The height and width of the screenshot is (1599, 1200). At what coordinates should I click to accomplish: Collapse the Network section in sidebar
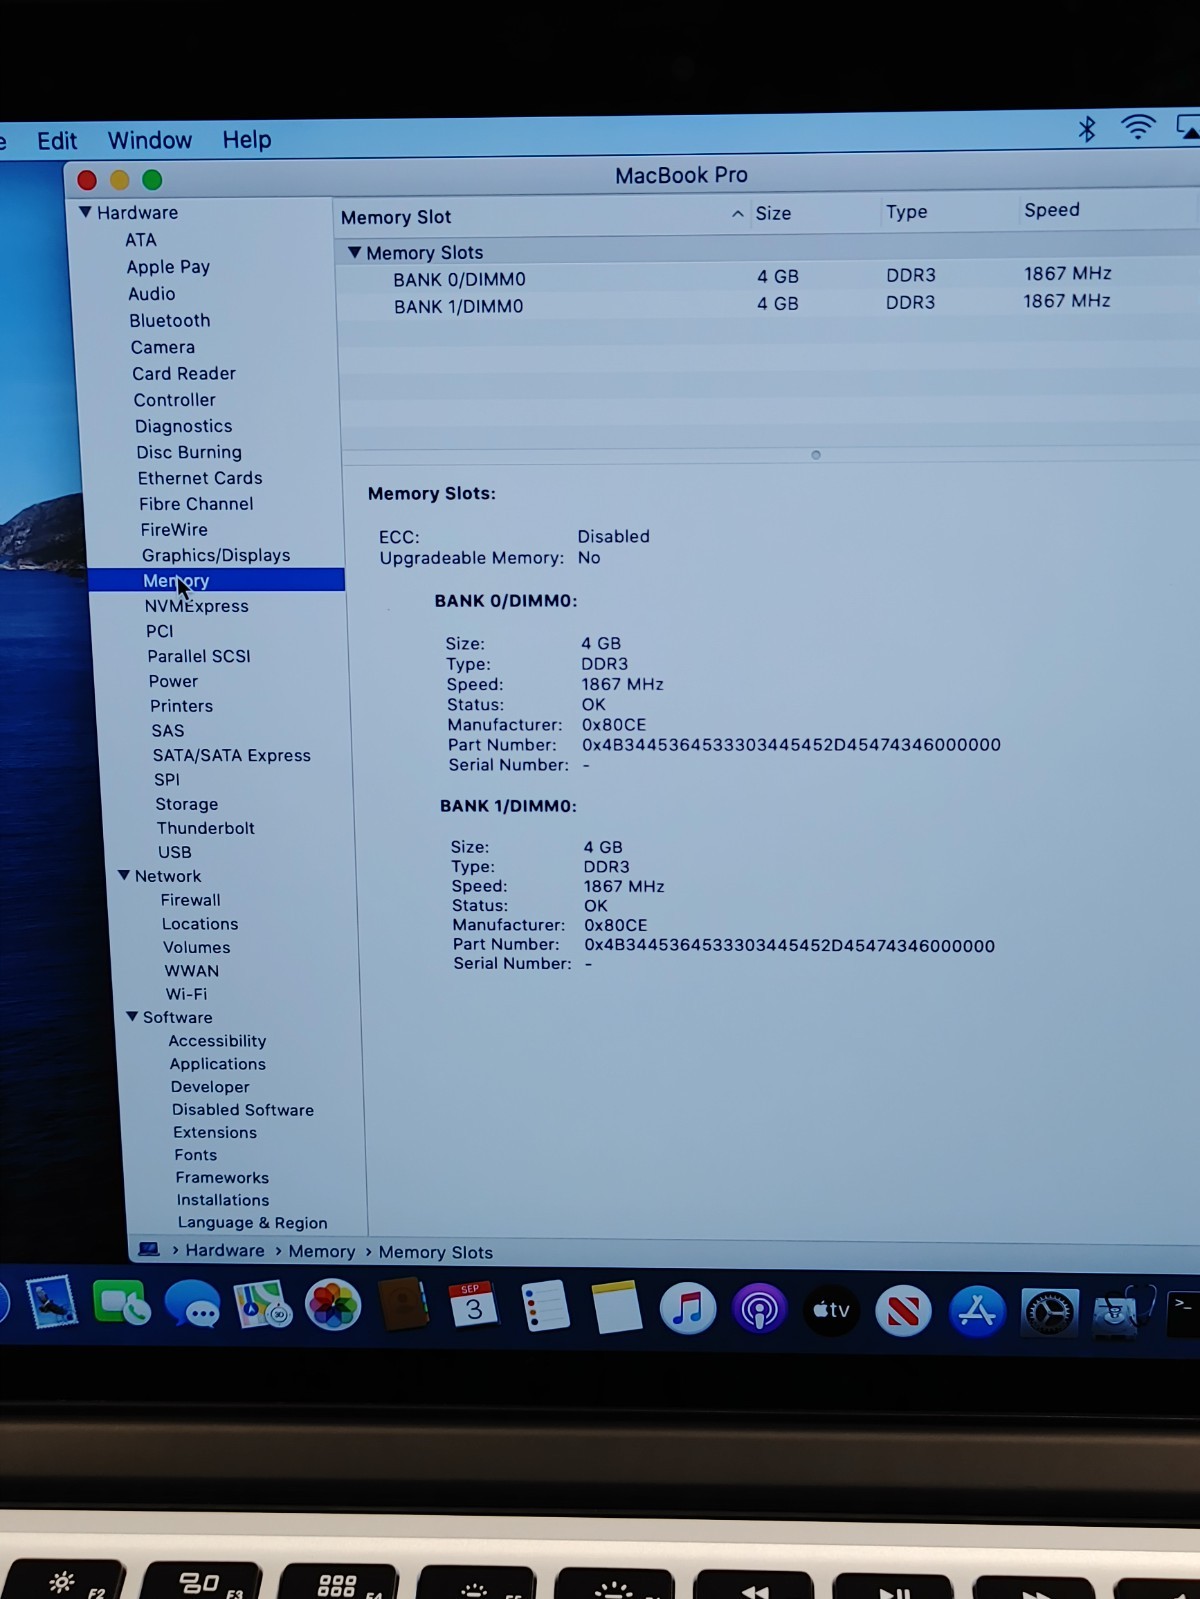pyautogui.click(x=124, y=875)
